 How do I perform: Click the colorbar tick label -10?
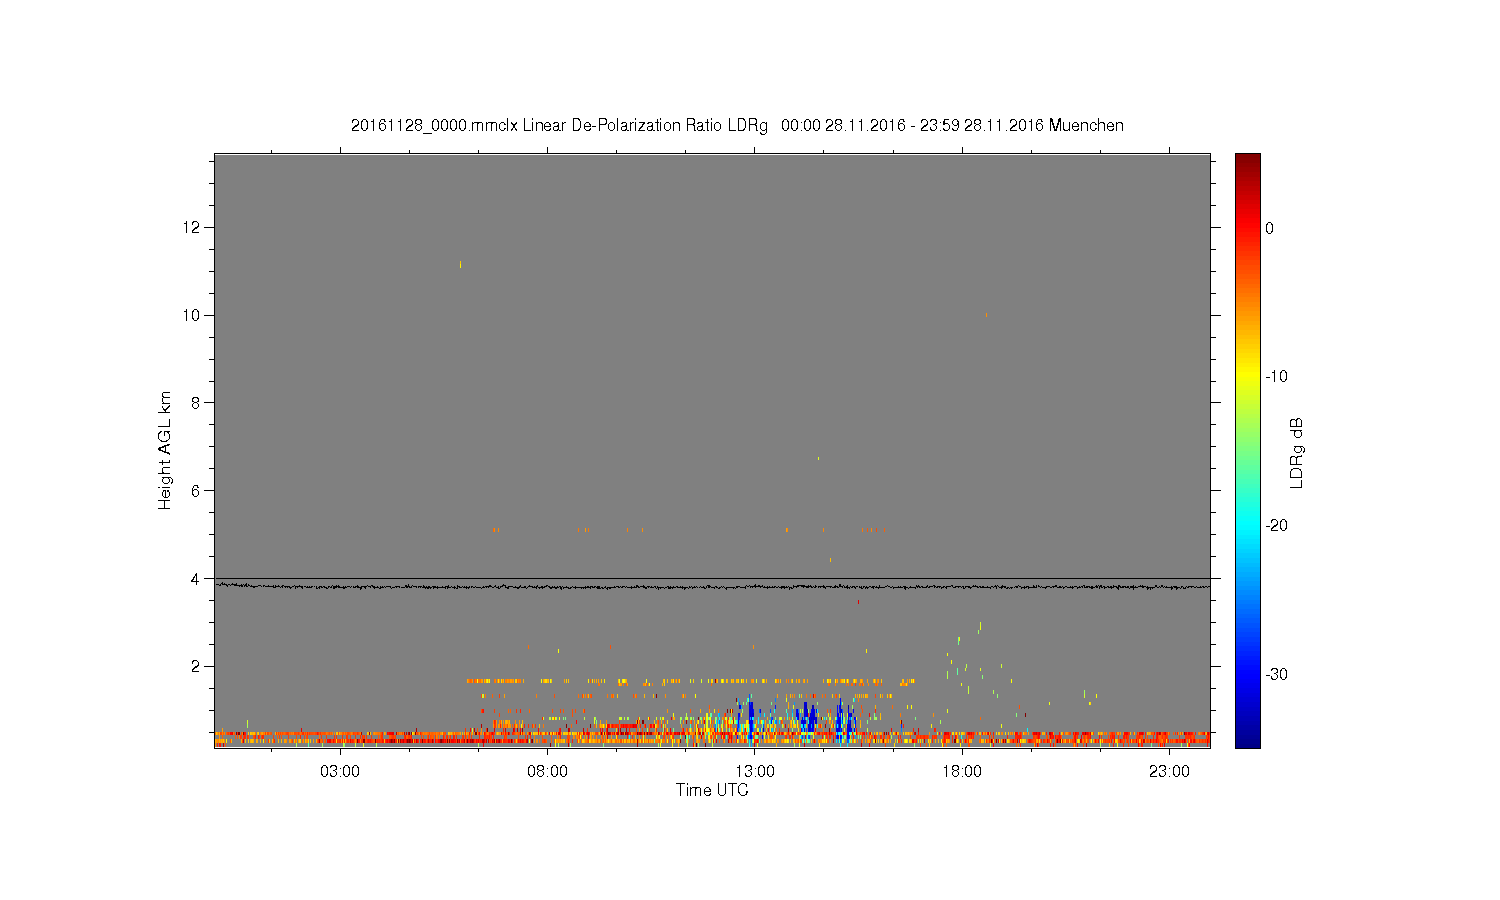tap(1276, 377)
